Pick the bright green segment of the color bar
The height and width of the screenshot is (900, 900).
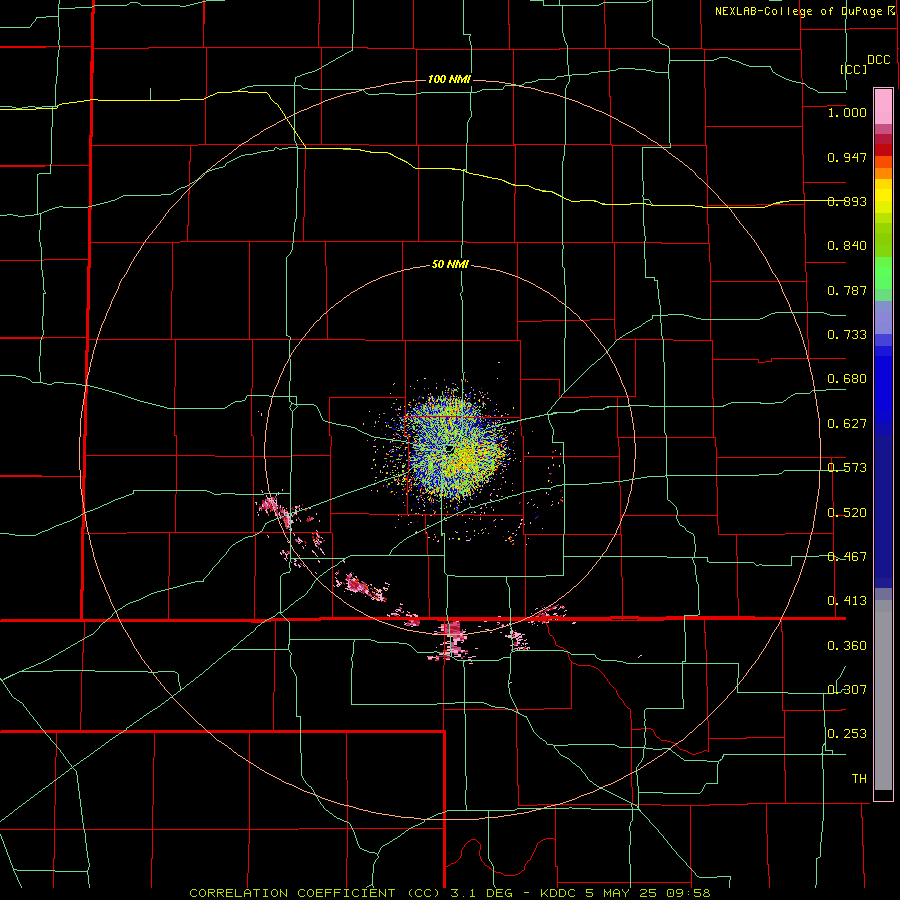click(883, 273)
